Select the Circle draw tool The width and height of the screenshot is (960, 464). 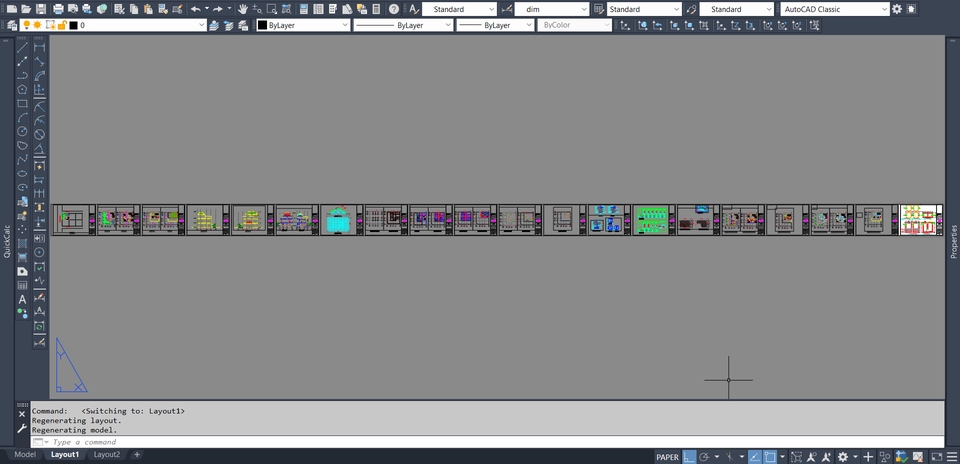point(22,131)
